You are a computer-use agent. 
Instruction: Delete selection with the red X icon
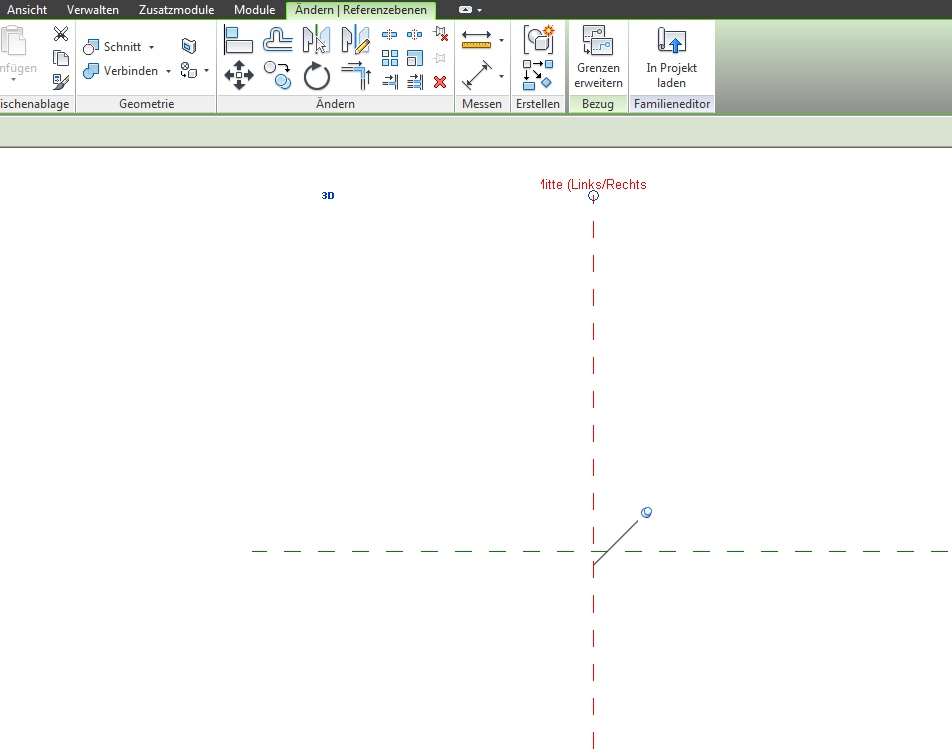pos(440,82)
